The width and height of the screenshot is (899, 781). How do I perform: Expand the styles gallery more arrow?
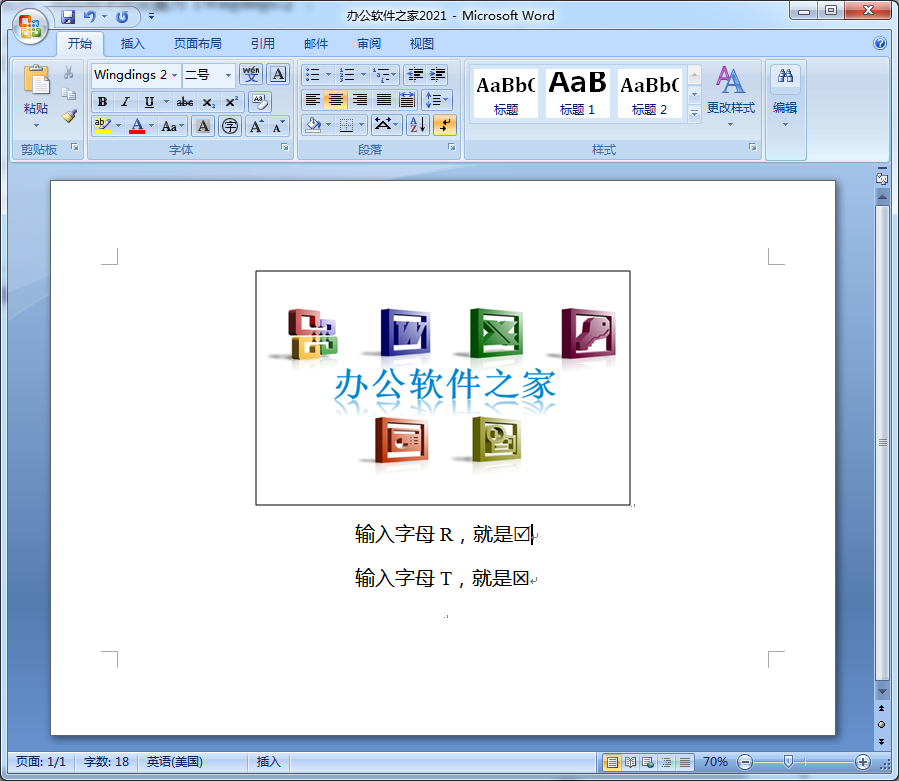pos(694,114)
